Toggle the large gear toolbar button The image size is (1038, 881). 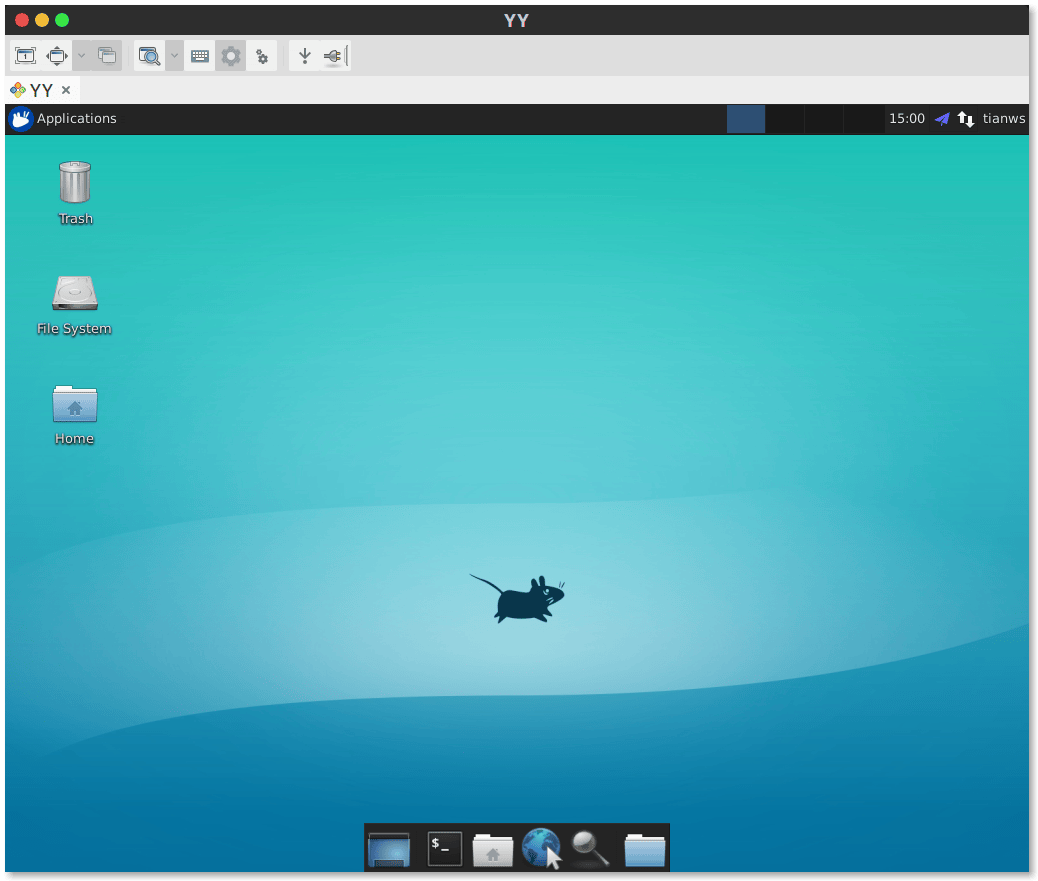[x=231, y=56]
